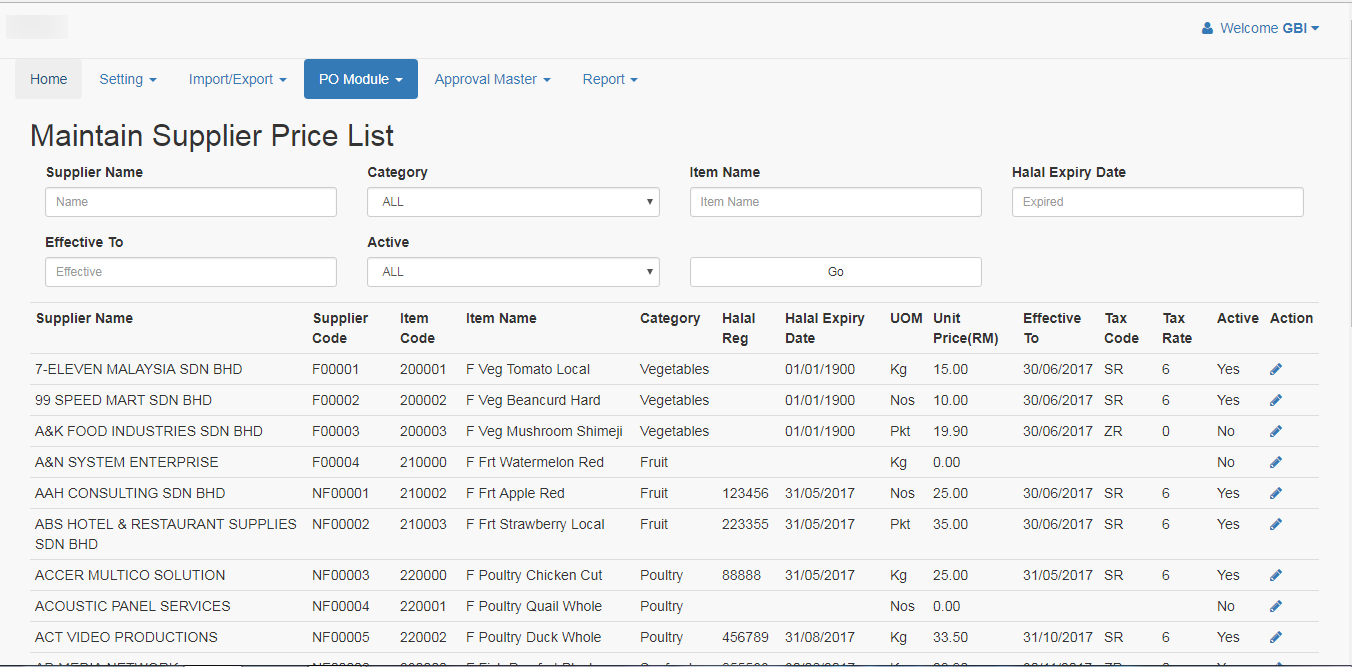
Task: Click the Supplier Name input field
Action: click(191, 202)
